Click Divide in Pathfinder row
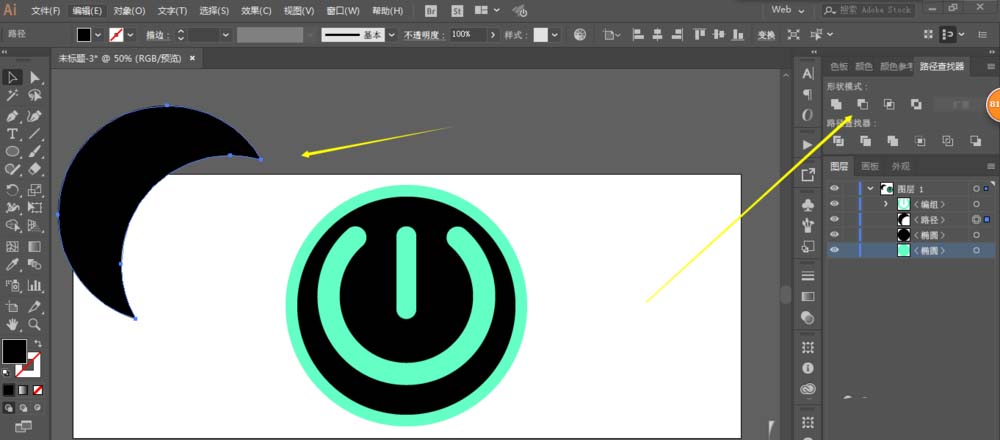1000x440 pixels. 839,141
